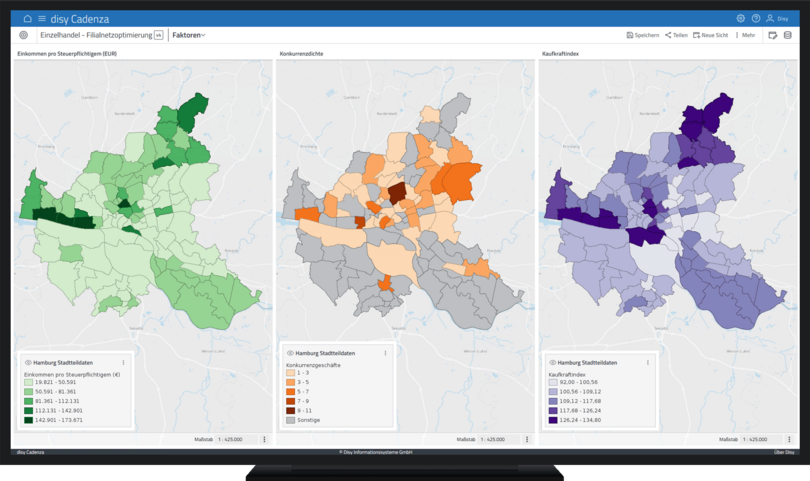Click the dark brown 9 - 11 swatch

tap(290, 410)
